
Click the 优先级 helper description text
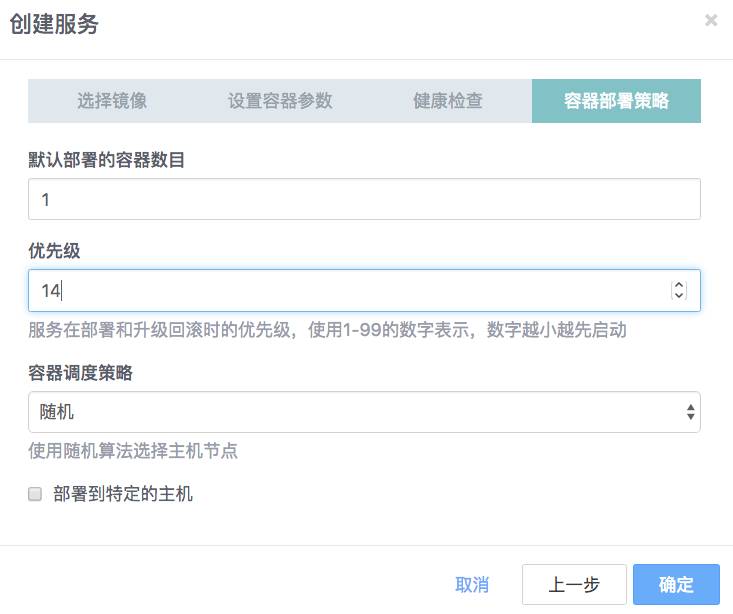327,330
